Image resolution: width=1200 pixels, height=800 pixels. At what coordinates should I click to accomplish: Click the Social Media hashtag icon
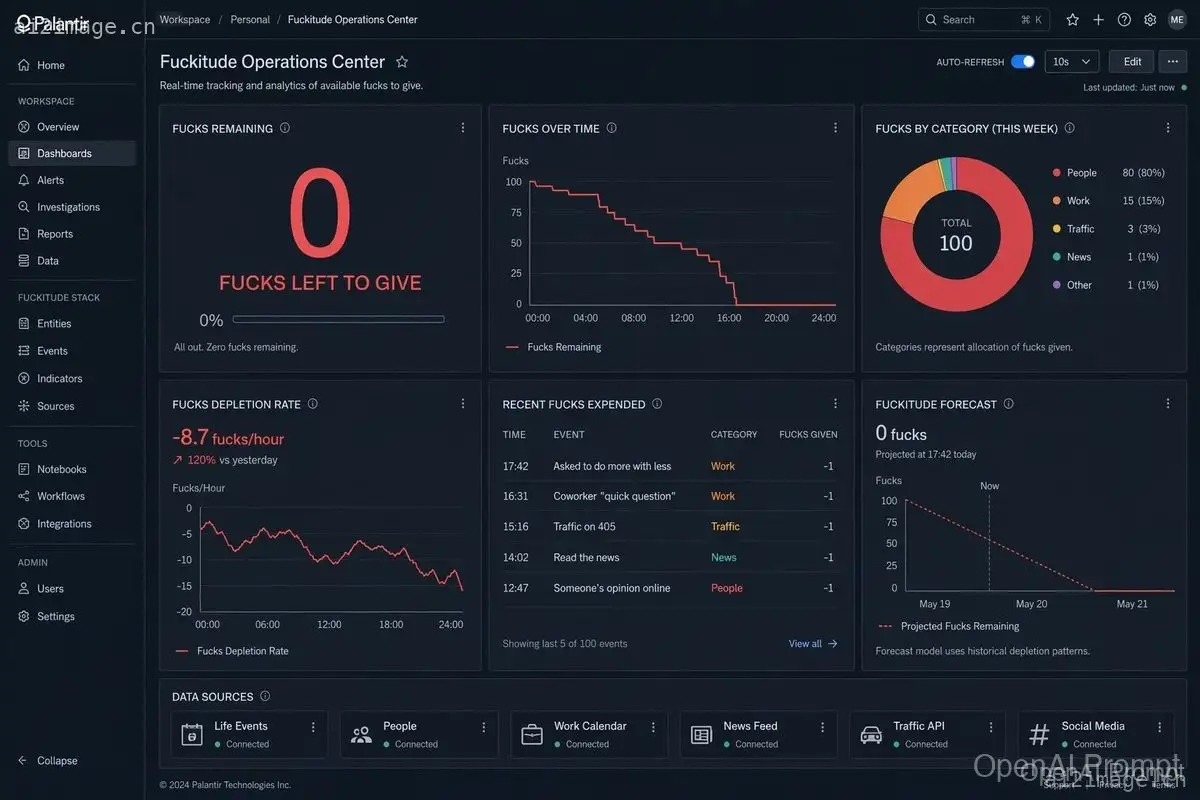point(1040,735)
